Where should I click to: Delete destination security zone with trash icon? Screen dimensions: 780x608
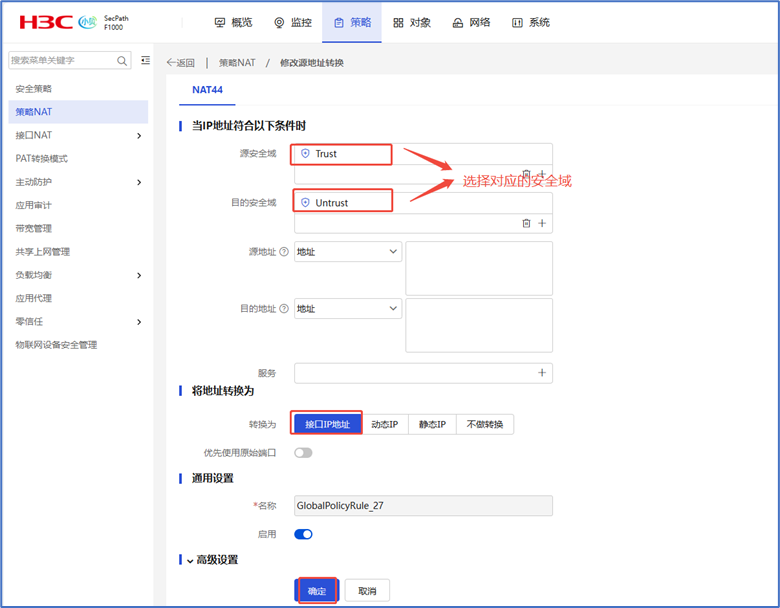click(x=526, y=223)
